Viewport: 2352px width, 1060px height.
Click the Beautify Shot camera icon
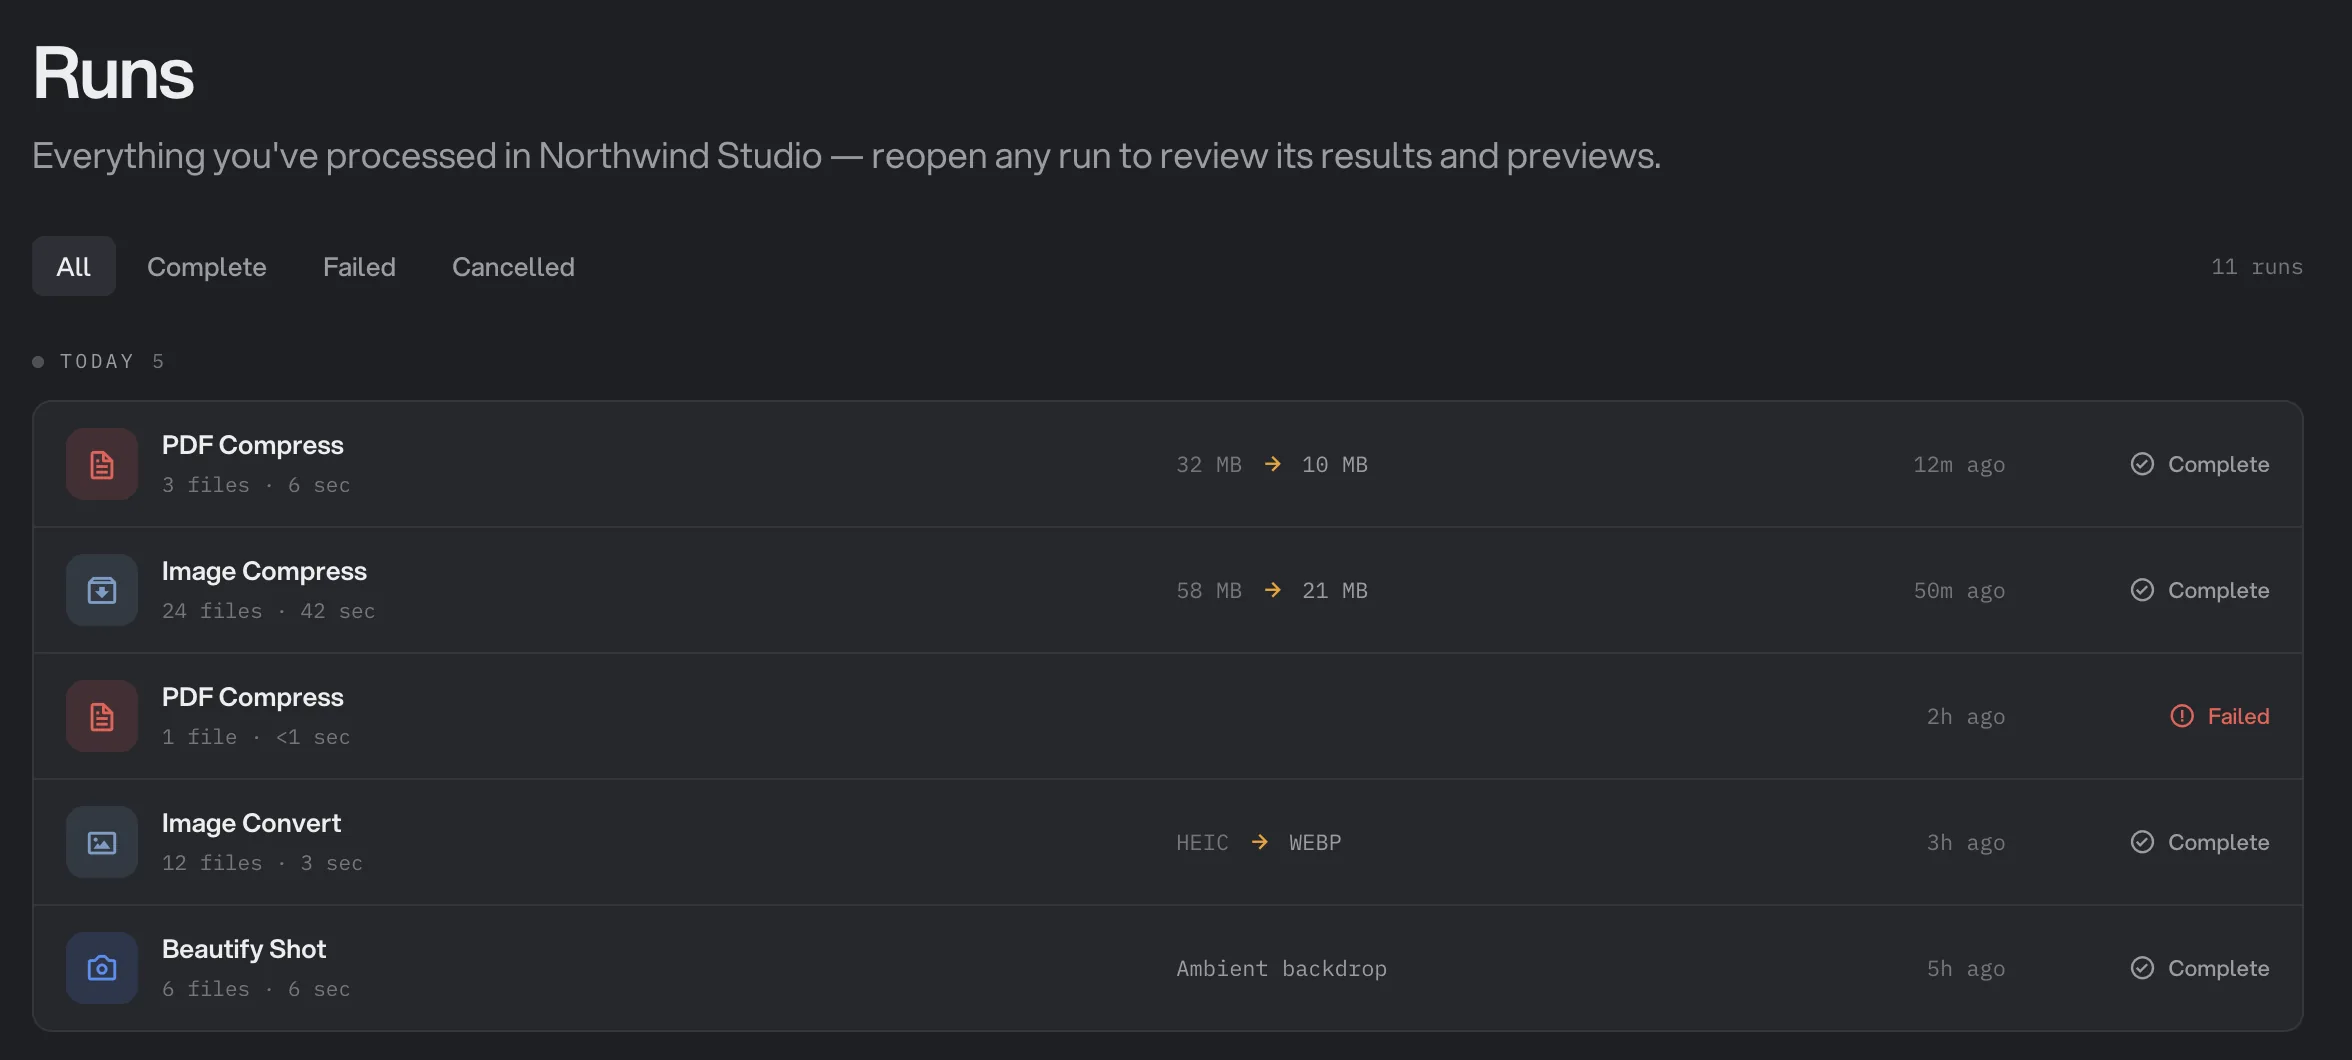click(102, 968)
